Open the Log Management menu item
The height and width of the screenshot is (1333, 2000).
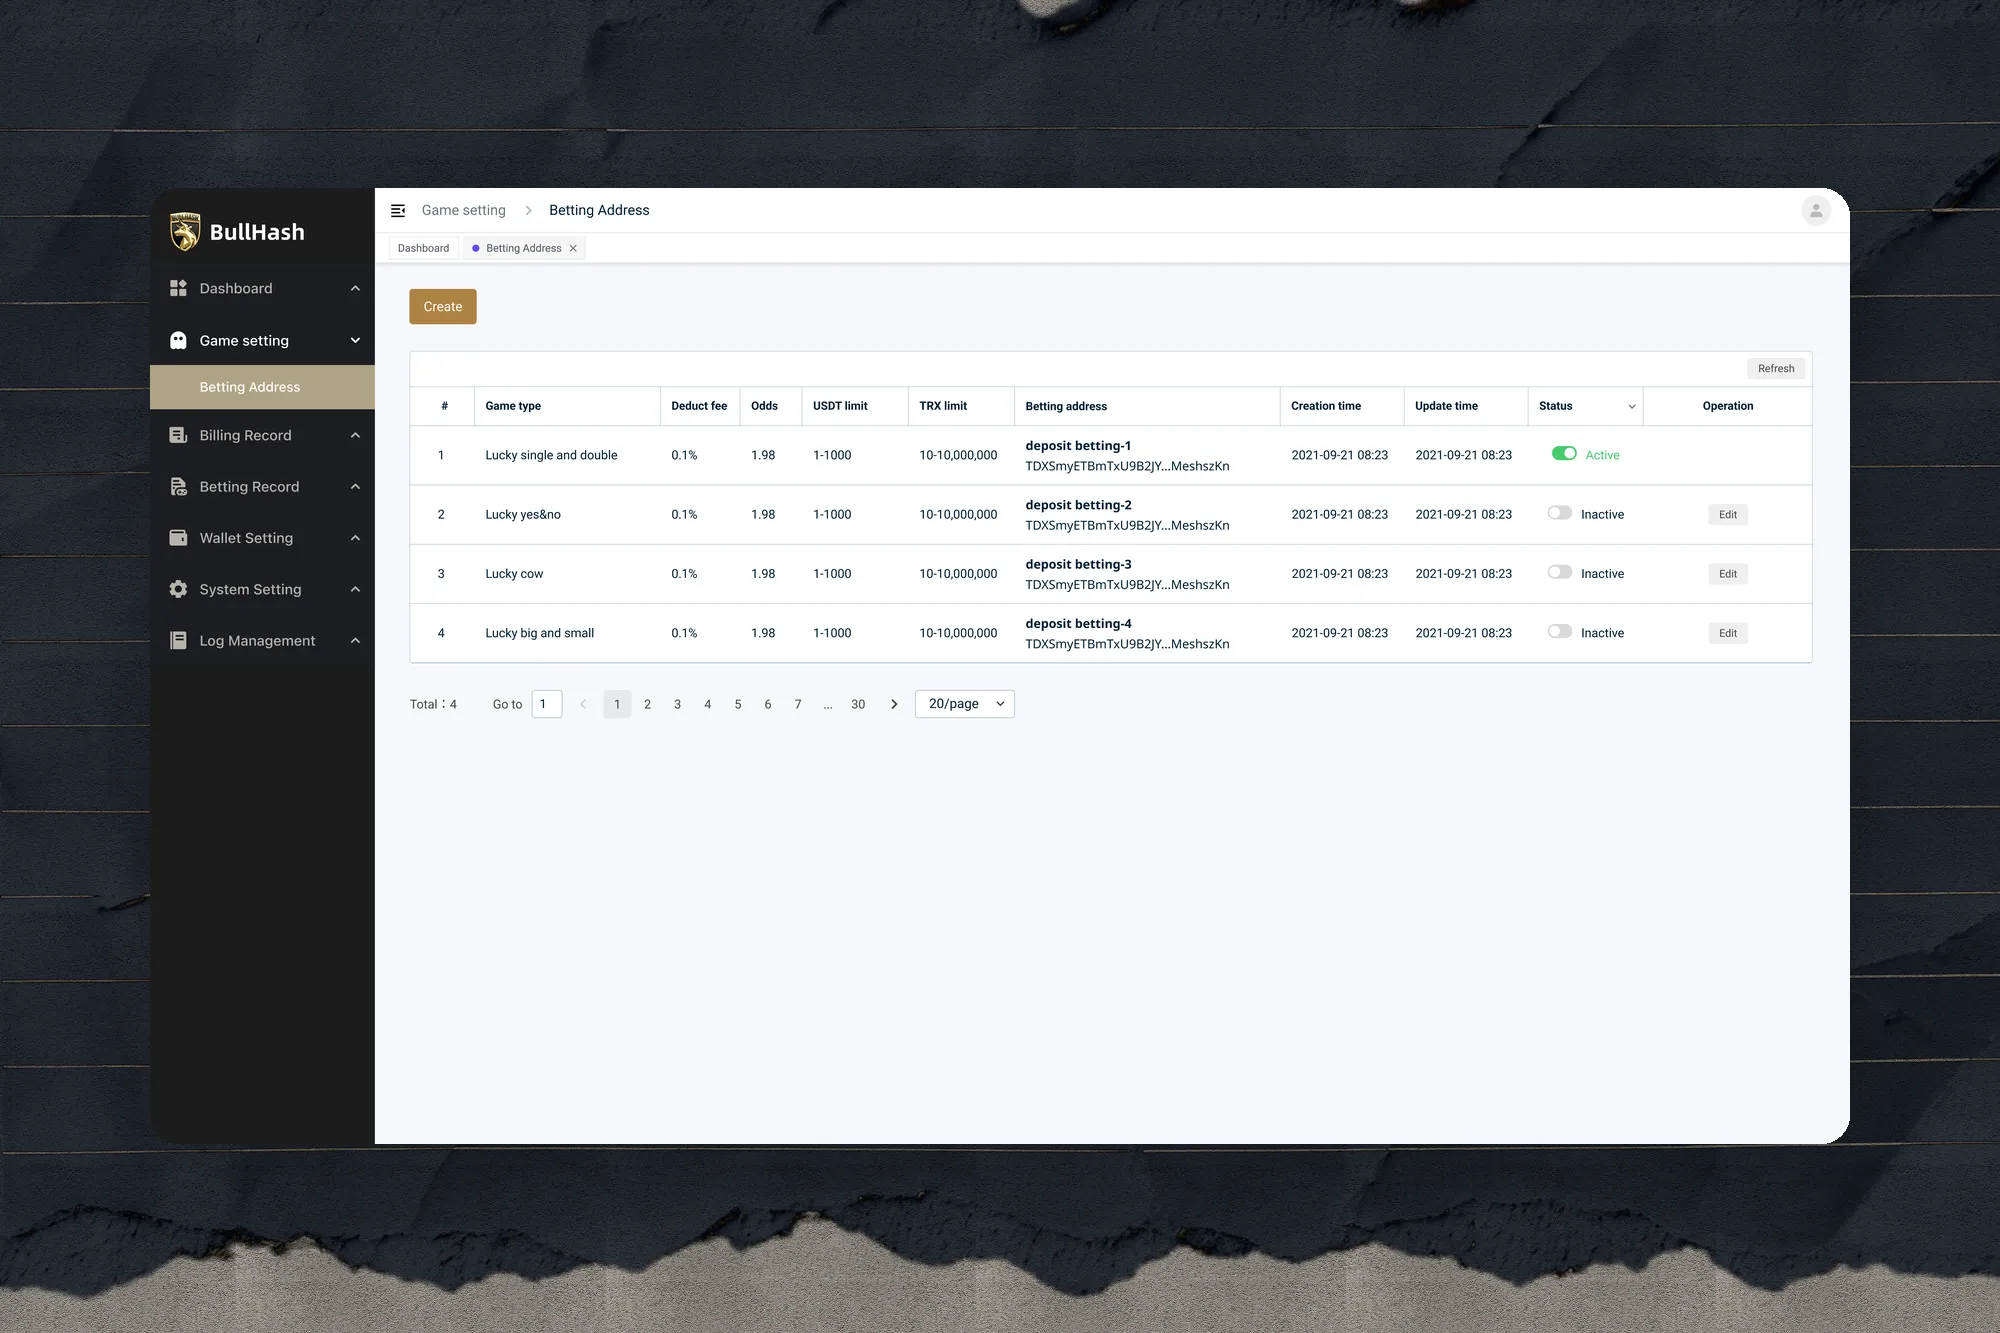[262, 640]
